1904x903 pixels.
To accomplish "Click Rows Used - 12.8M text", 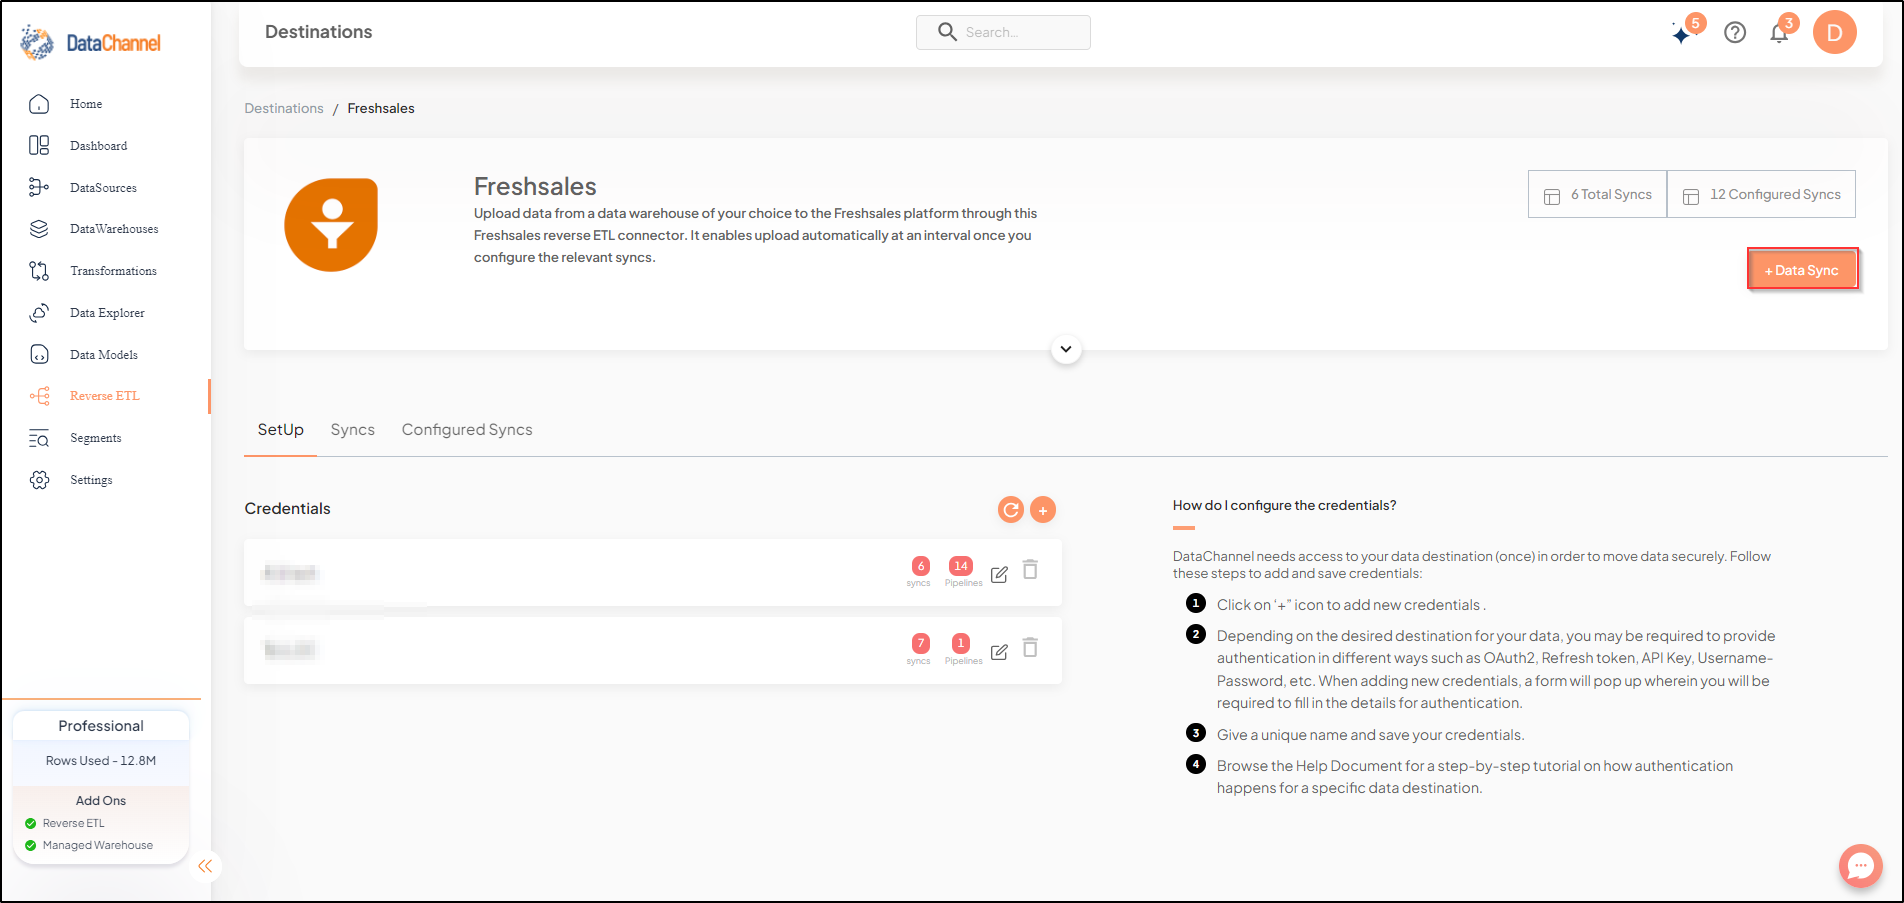I will [101, 761].
